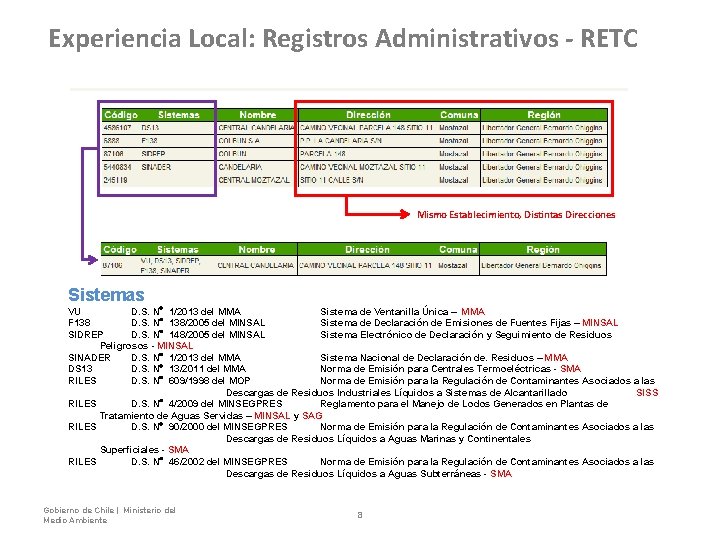Click red caption 'Mismo Establecimiento, Distintas Direcciones'

tap(516, 214)
